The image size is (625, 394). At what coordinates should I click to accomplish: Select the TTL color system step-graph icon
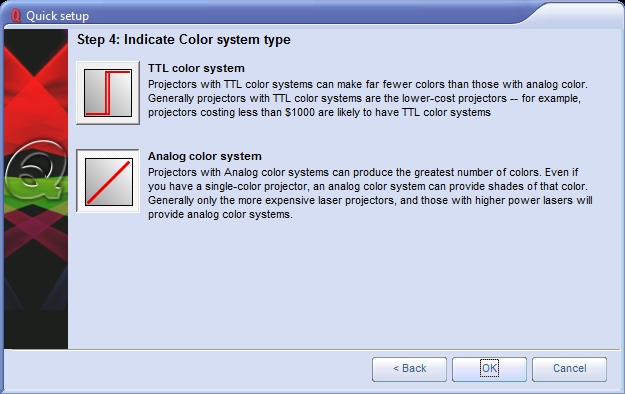click(x=108, y=93)
